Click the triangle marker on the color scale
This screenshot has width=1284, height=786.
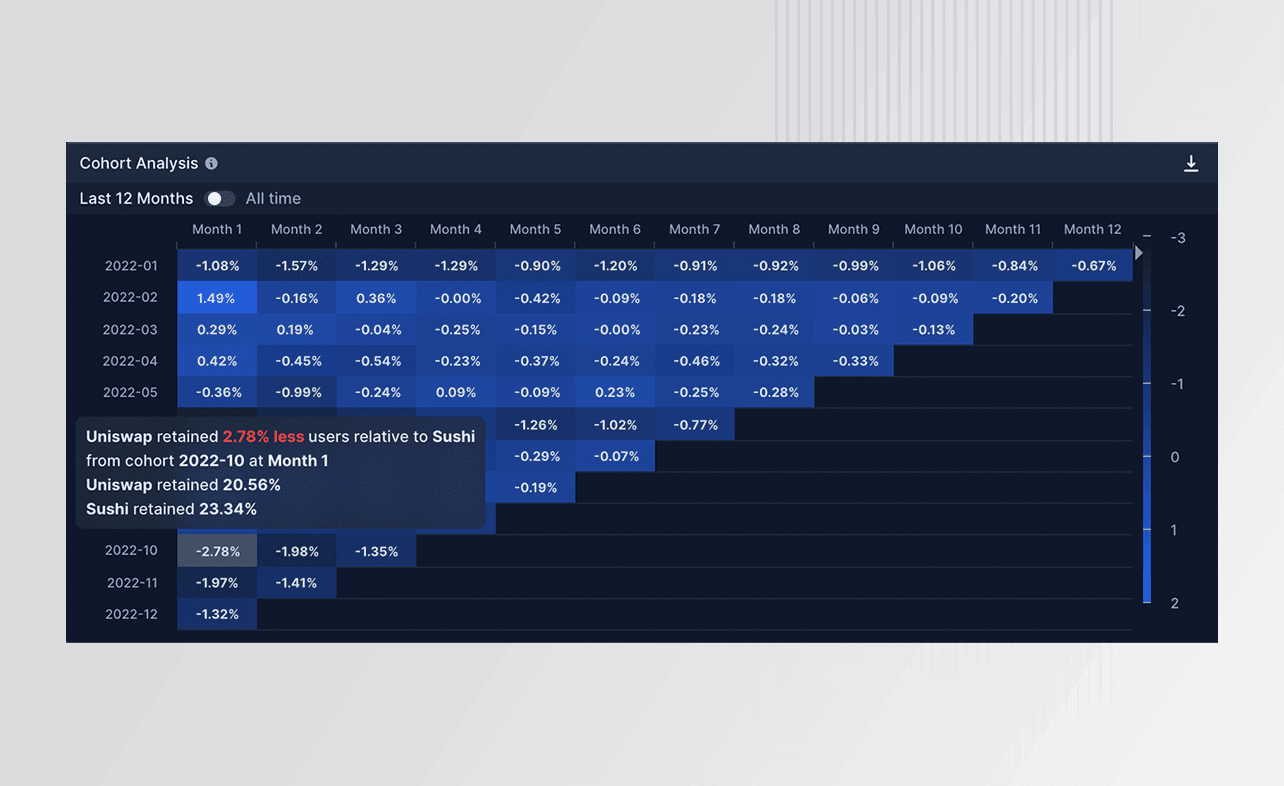(1138, 253)
